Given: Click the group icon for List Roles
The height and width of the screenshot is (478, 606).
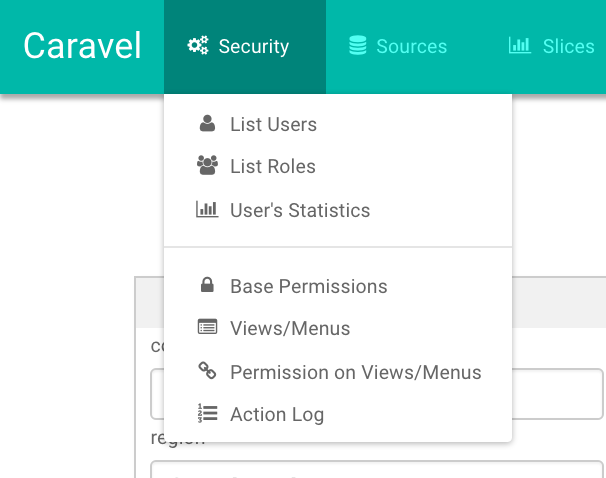Looking at the screenshot, I should pos(207,166).
